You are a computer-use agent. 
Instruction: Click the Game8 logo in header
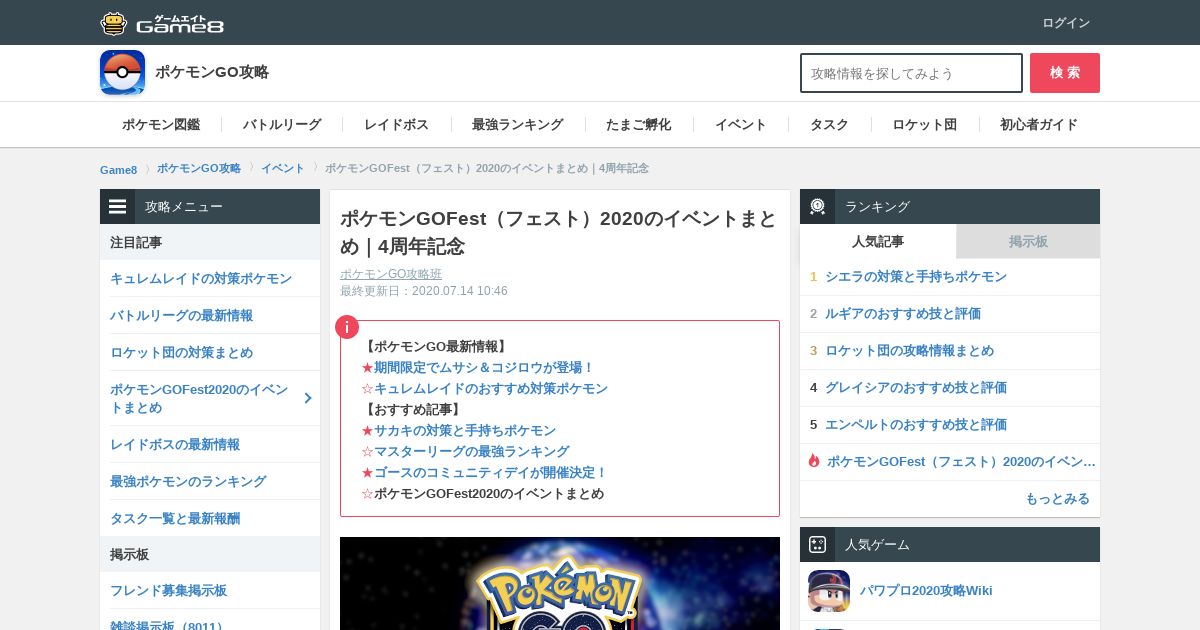point(162,23)
